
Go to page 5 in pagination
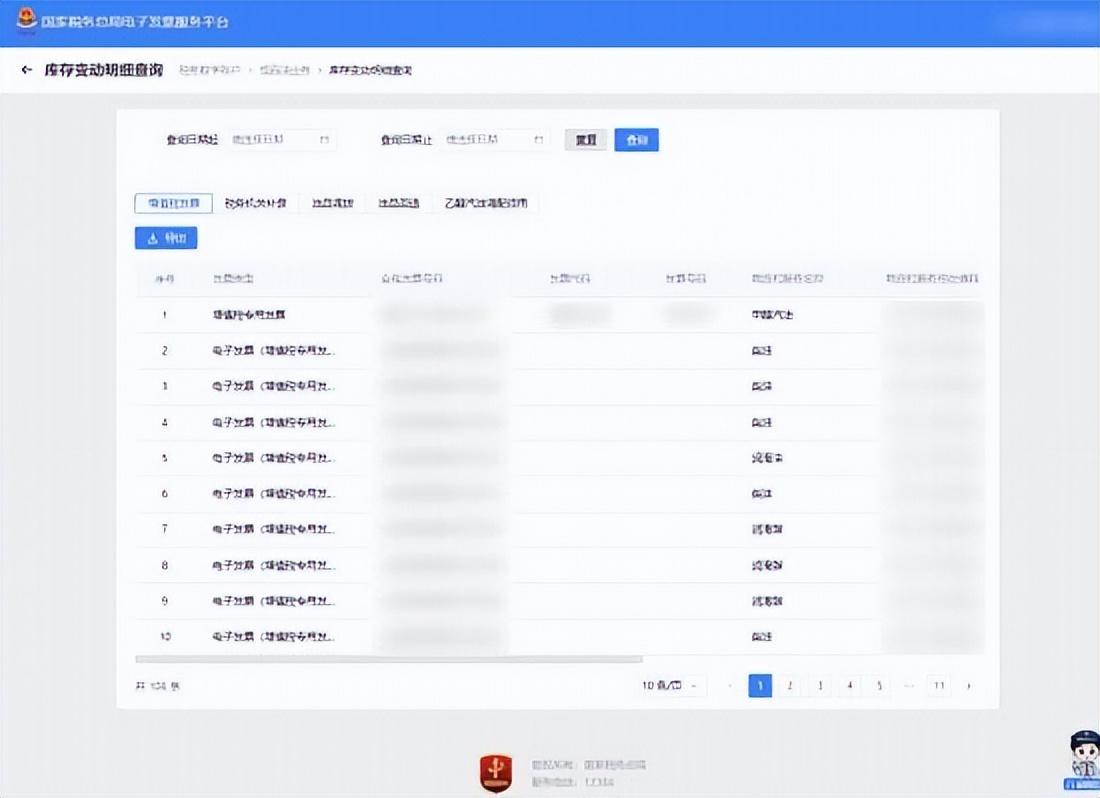coord(879,686)
